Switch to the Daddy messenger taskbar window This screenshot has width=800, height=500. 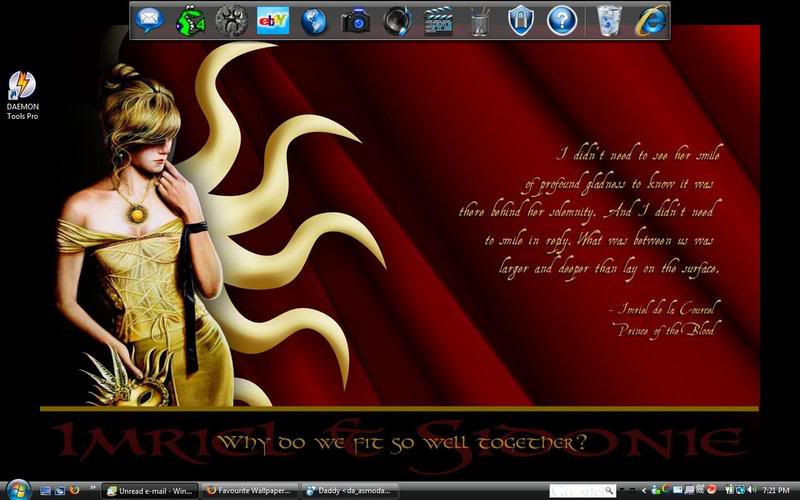[349, 491]
